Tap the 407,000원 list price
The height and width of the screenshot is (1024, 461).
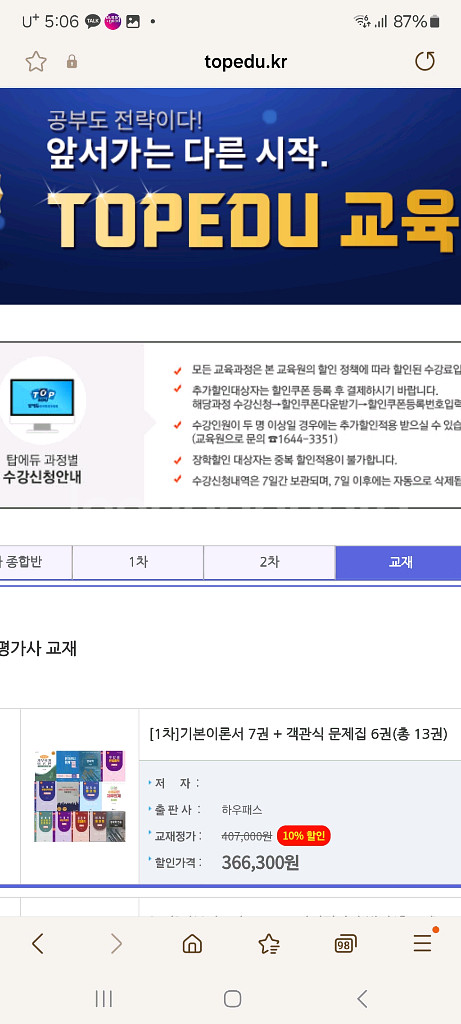point(247,836)
